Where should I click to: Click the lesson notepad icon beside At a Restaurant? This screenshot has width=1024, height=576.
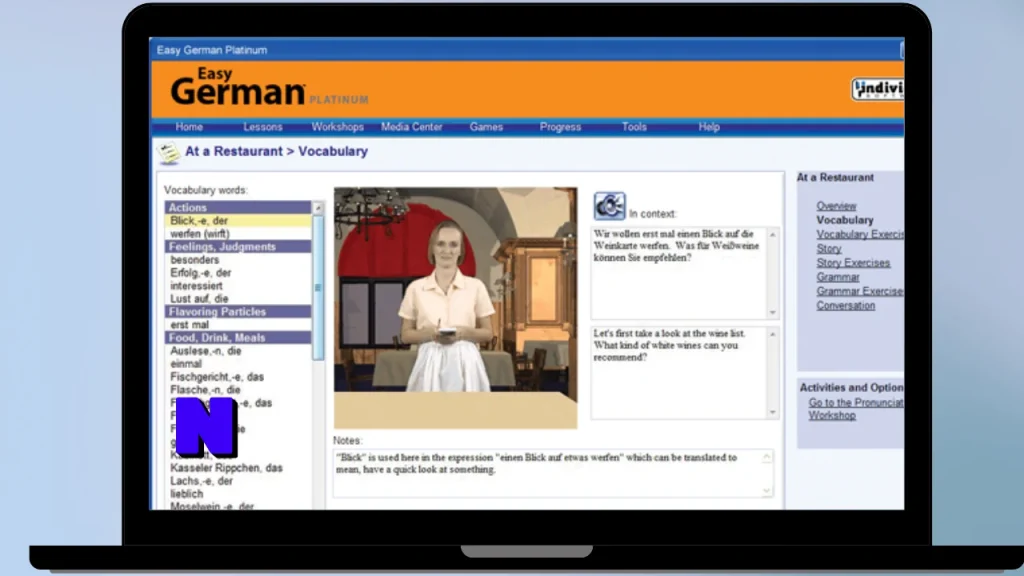(x=168, y=153)
